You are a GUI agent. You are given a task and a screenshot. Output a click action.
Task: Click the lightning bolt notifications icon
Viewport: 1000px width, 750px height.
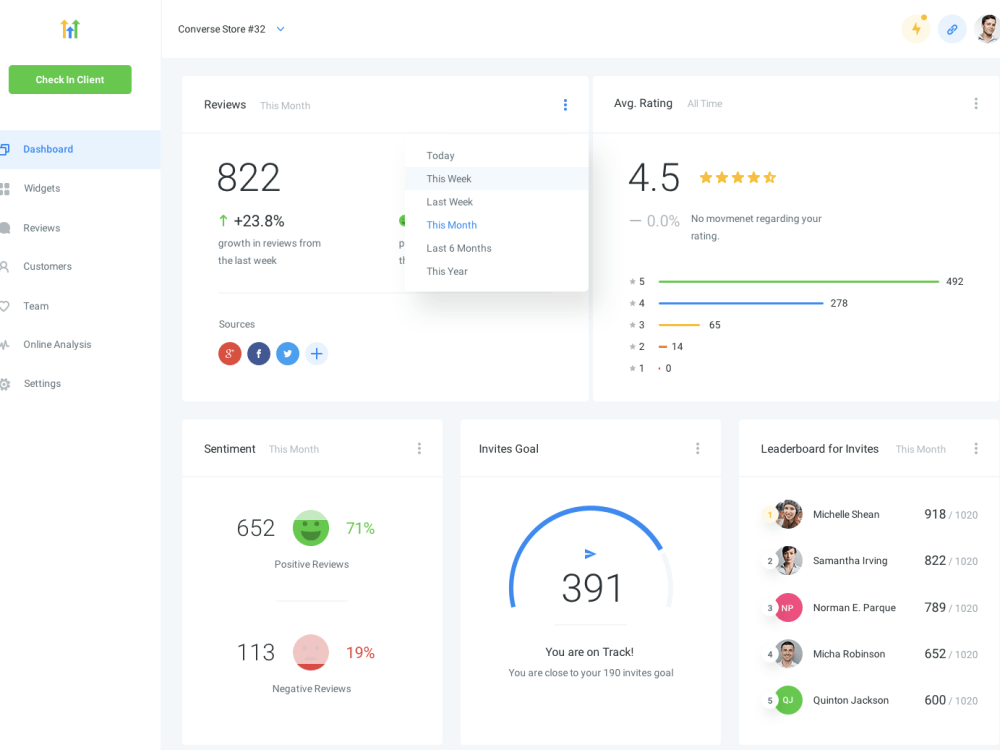coord(916,29)
